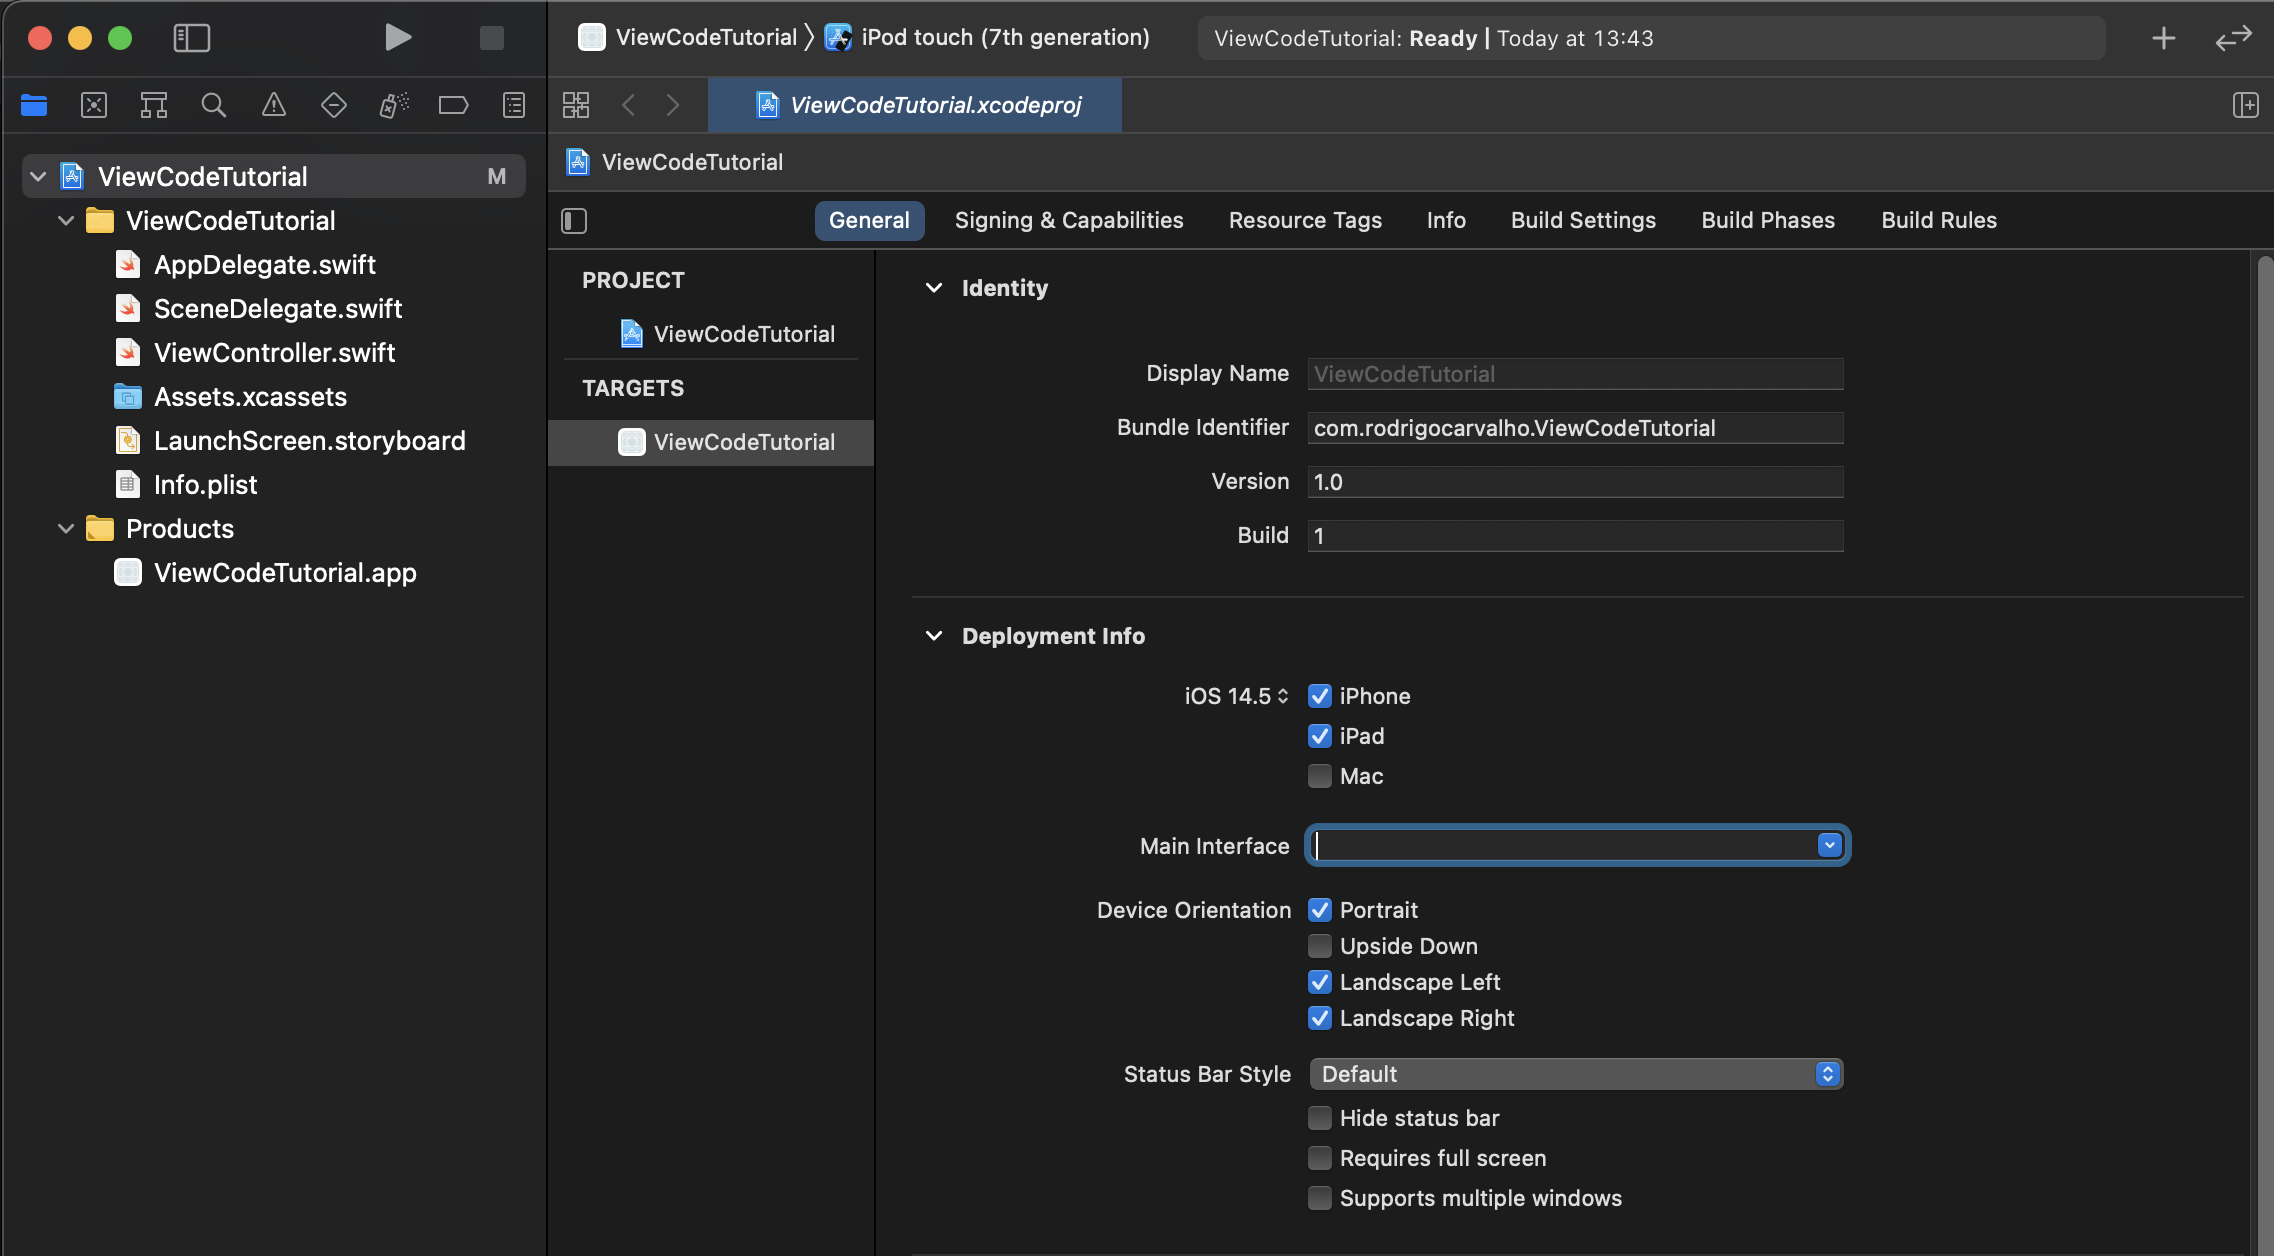Open the Build Settings tab
The image size is (2274, 1256).
coord(1583,221)
